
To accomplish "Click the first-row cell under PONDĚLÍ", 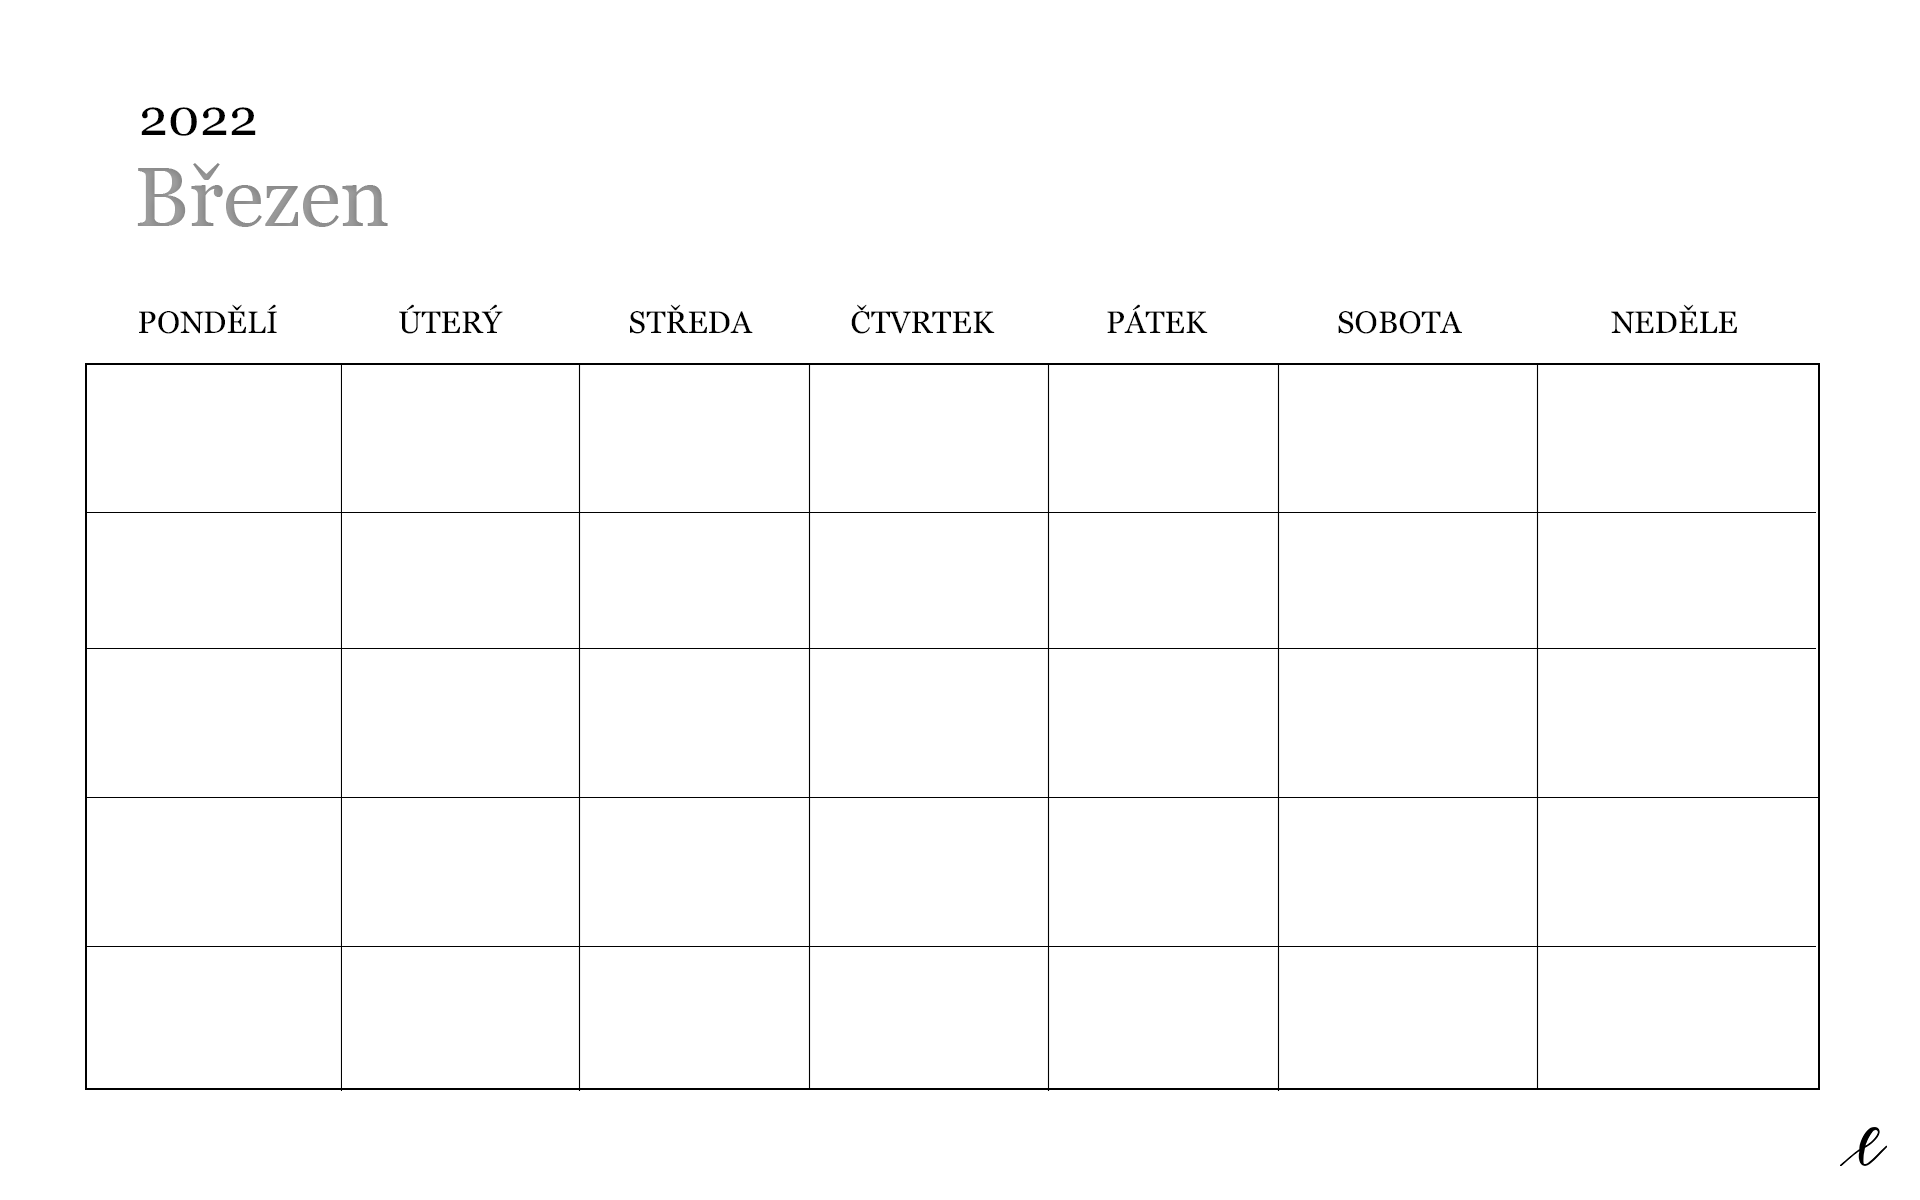I will [214, 438].
